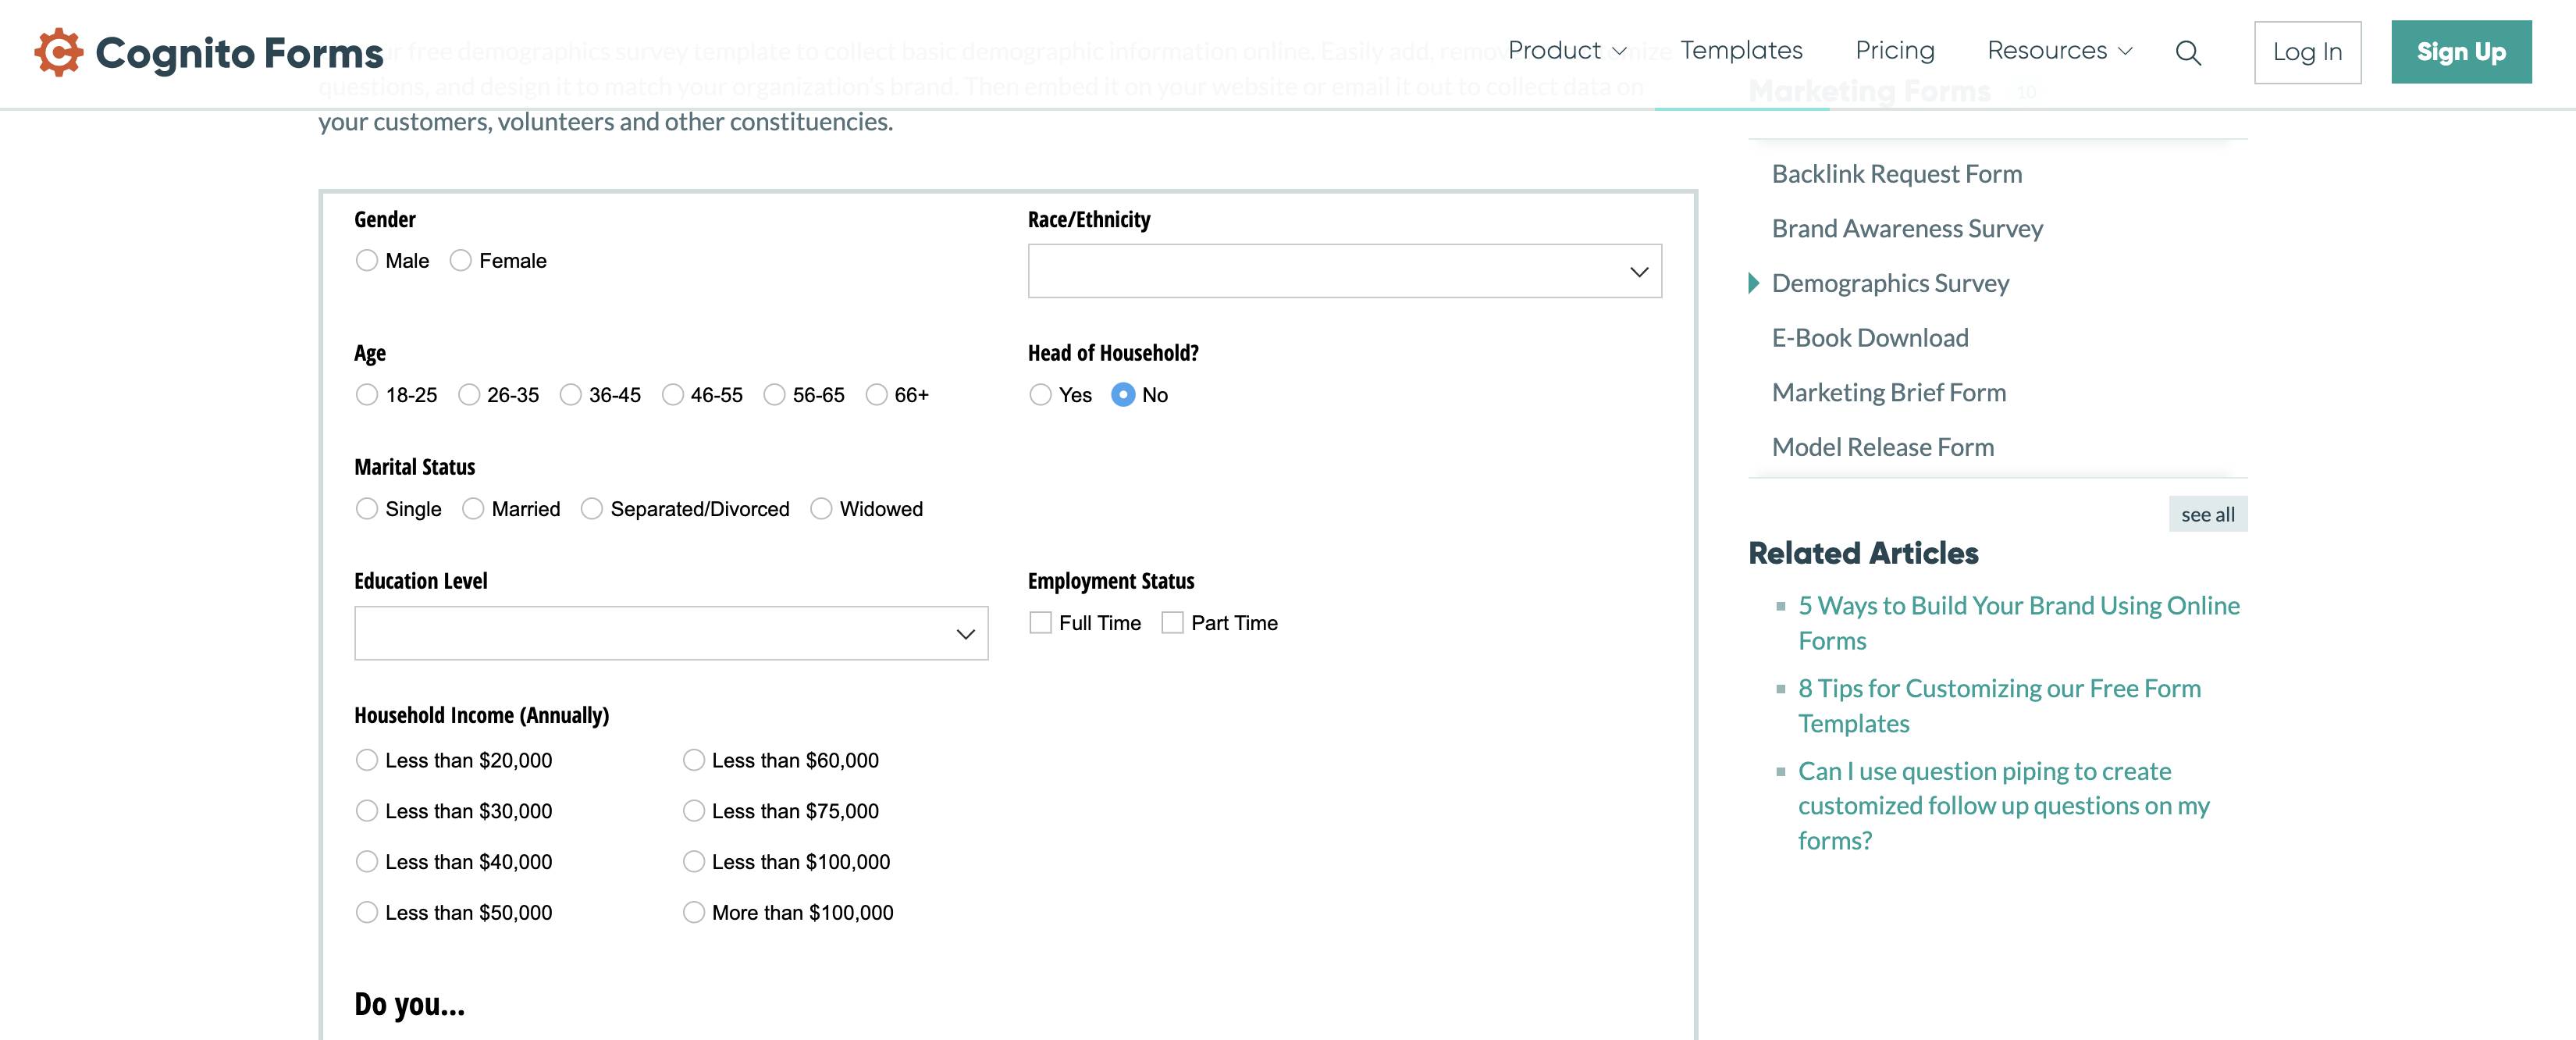Enable the Full Time checkbox
2576x1040 pixels.
pos(1040,622)
